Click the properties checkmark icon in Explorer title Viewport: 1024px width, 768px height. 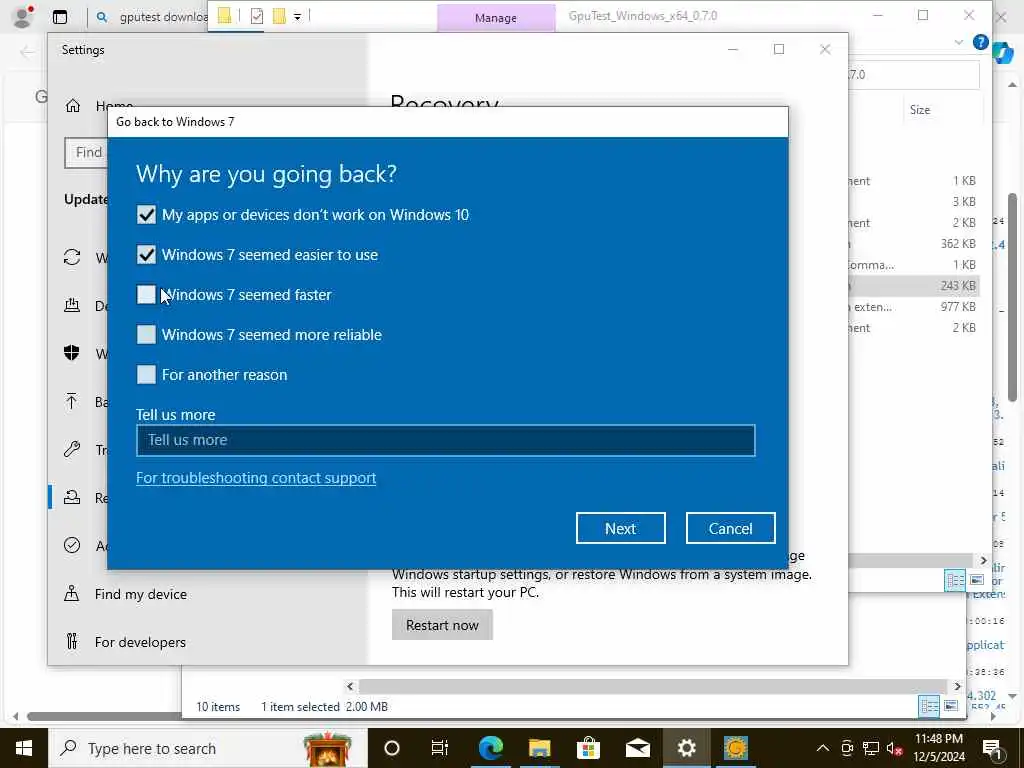(x=257, y=16)
